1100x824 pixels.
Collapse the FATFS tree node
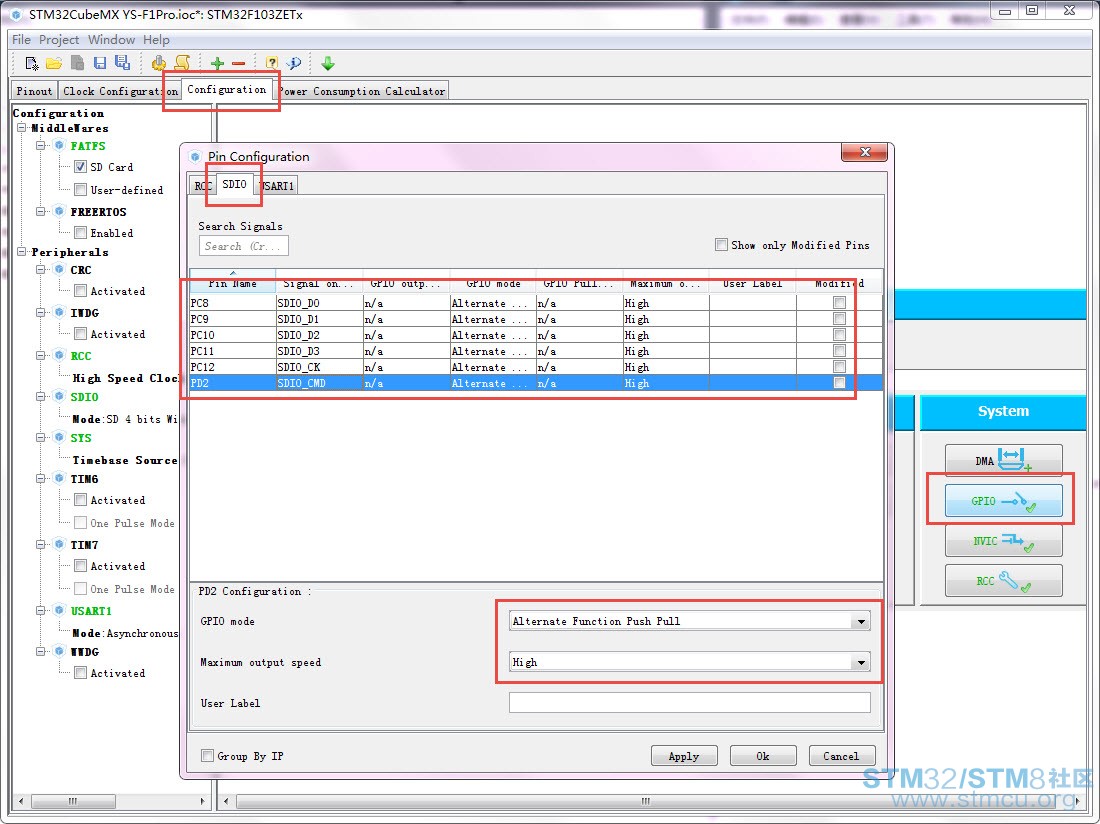point(41,145)
